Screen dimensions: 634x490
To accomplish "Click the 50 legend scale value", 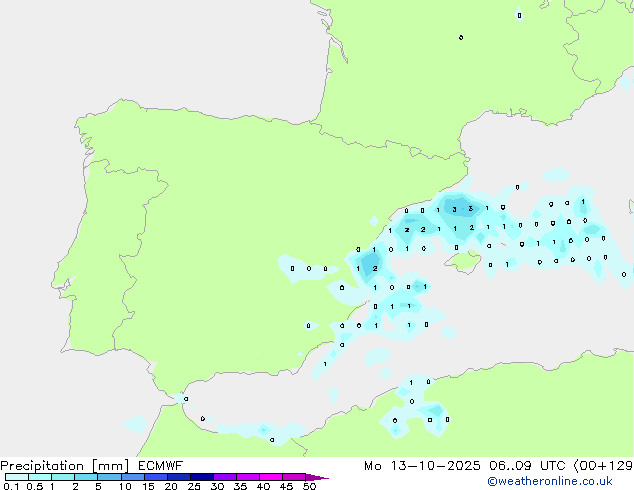I will pos(309,486).
